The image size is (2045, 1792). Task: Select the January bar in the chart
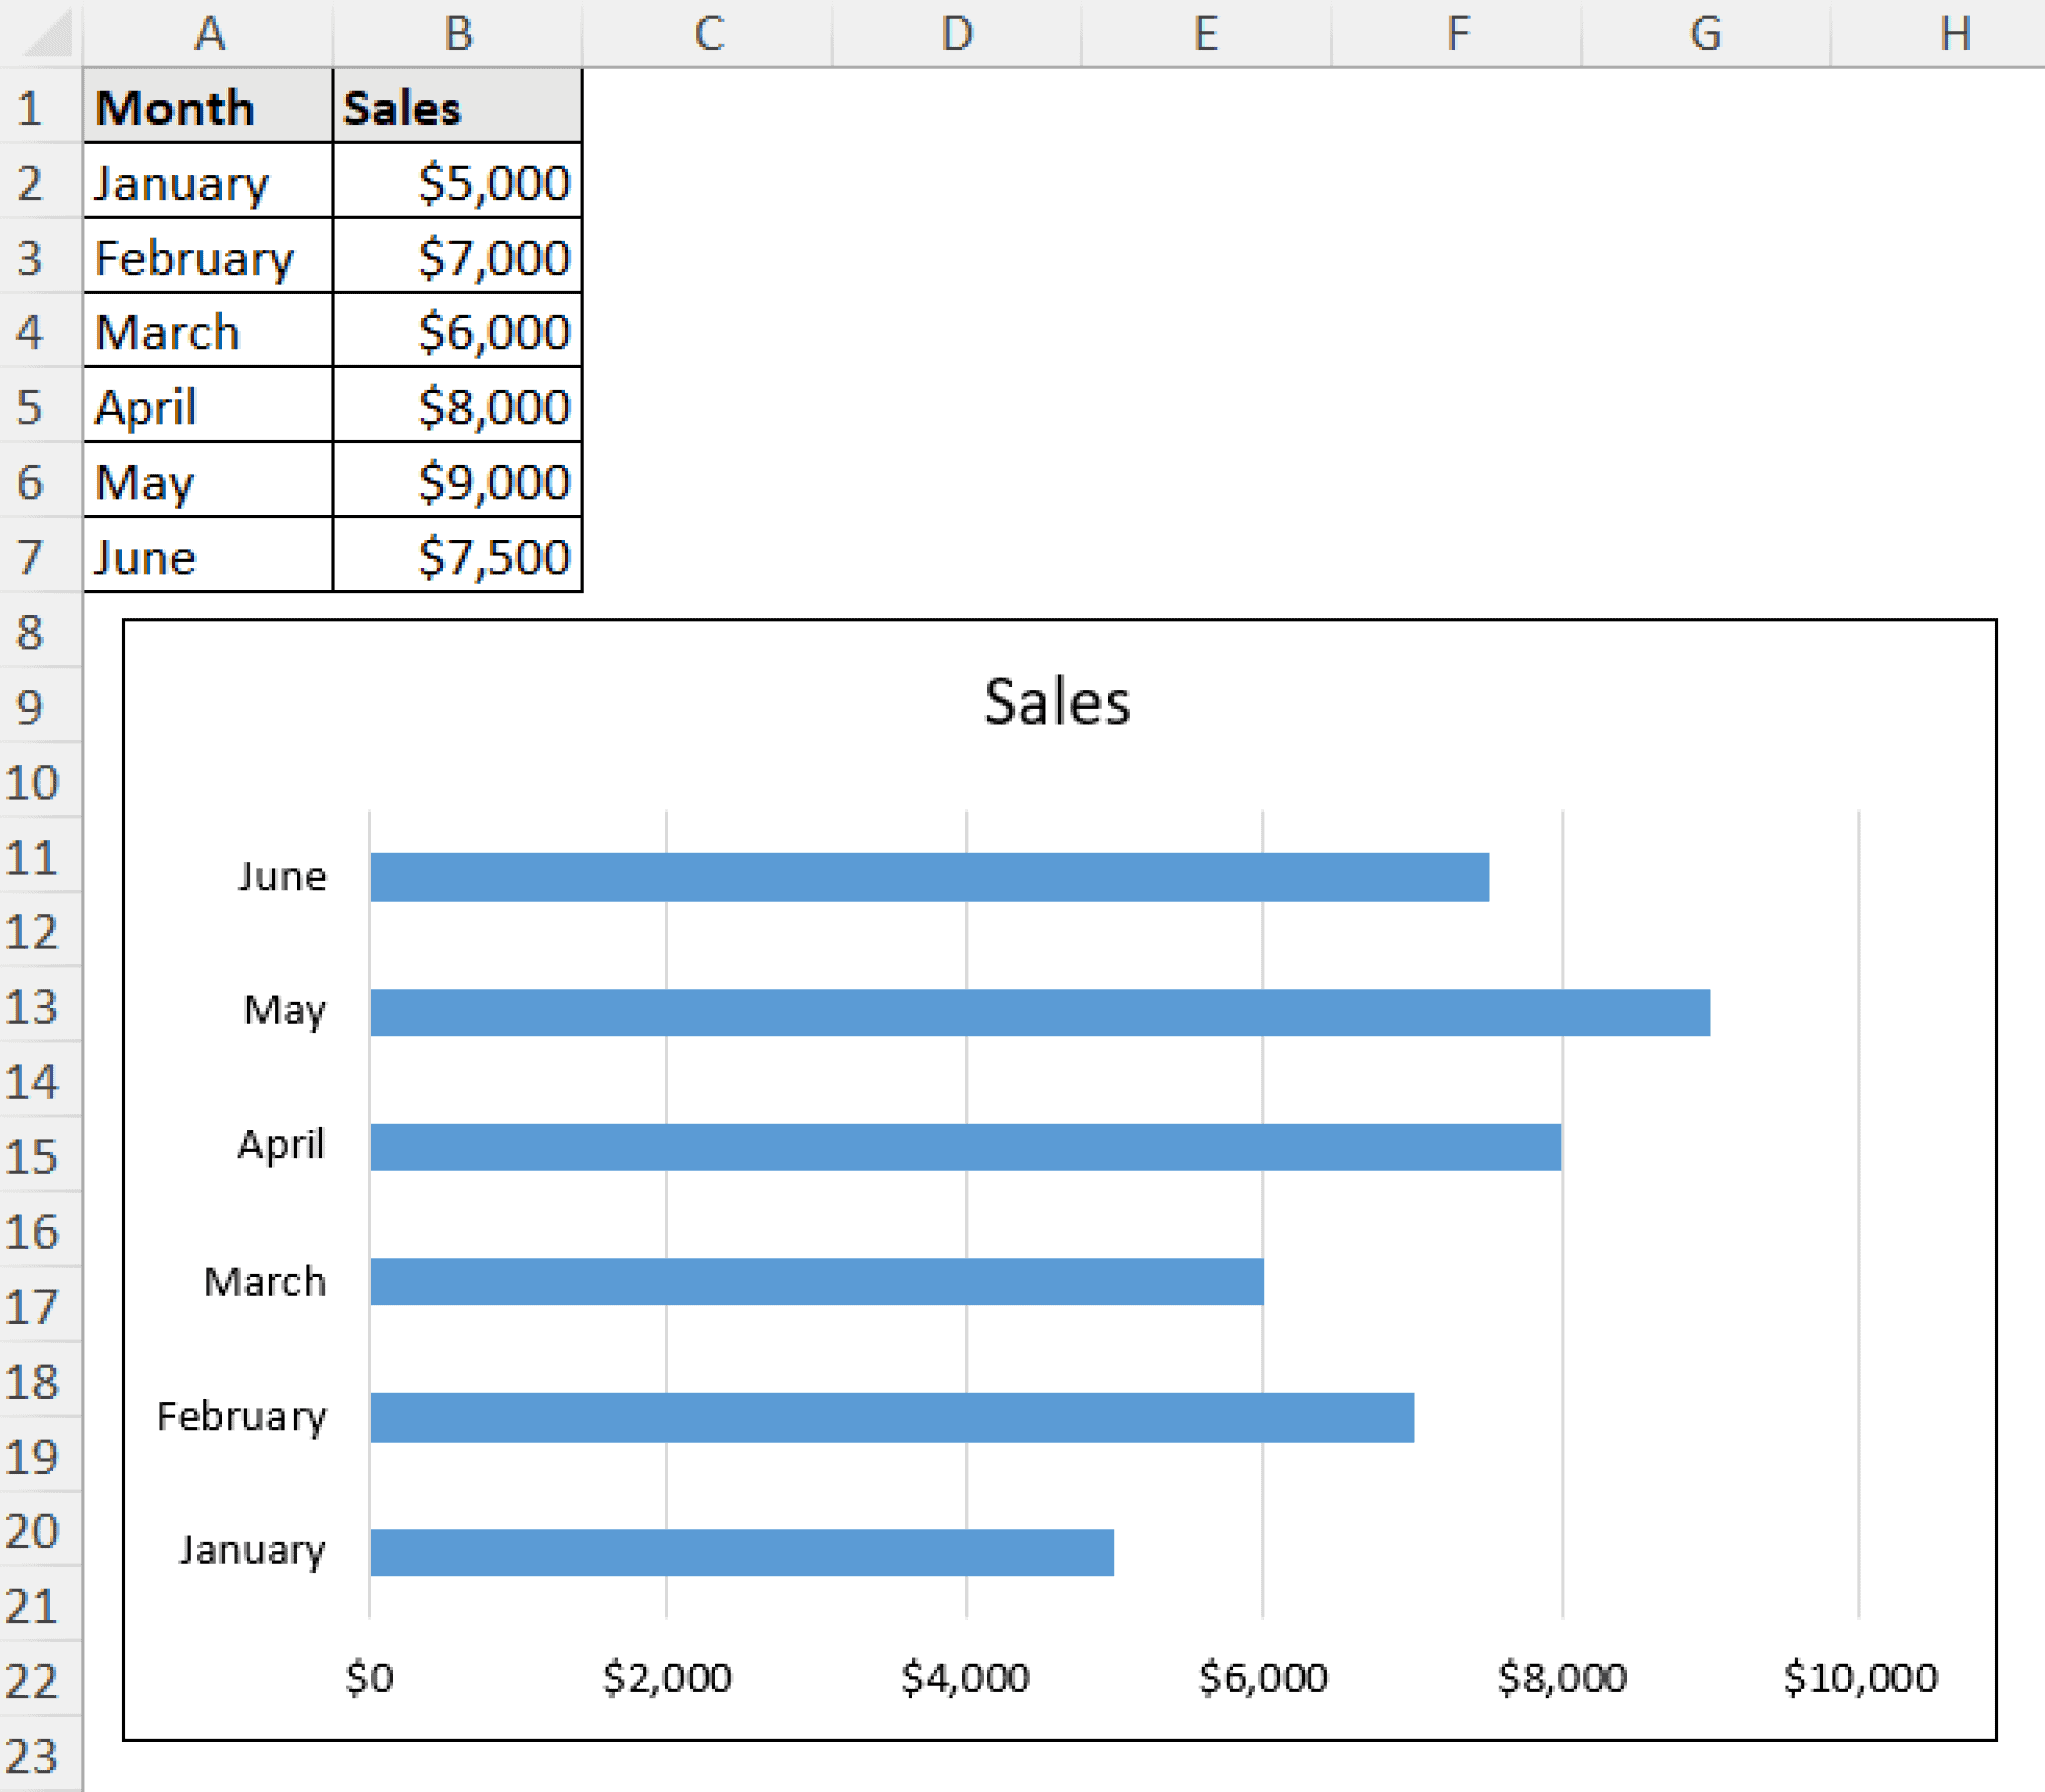click(740, 1552)
